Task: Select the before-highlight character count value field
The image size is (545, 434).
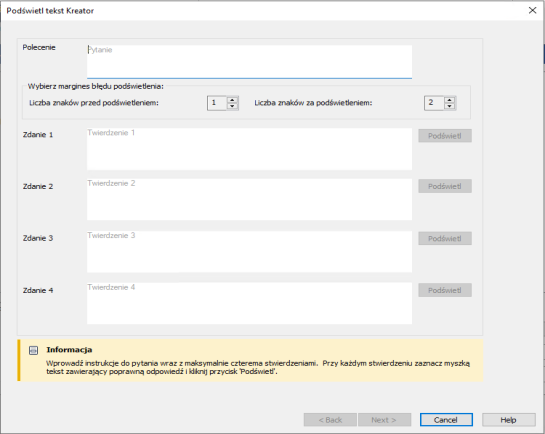Action: pyautogui.click(x=217, y=103)
